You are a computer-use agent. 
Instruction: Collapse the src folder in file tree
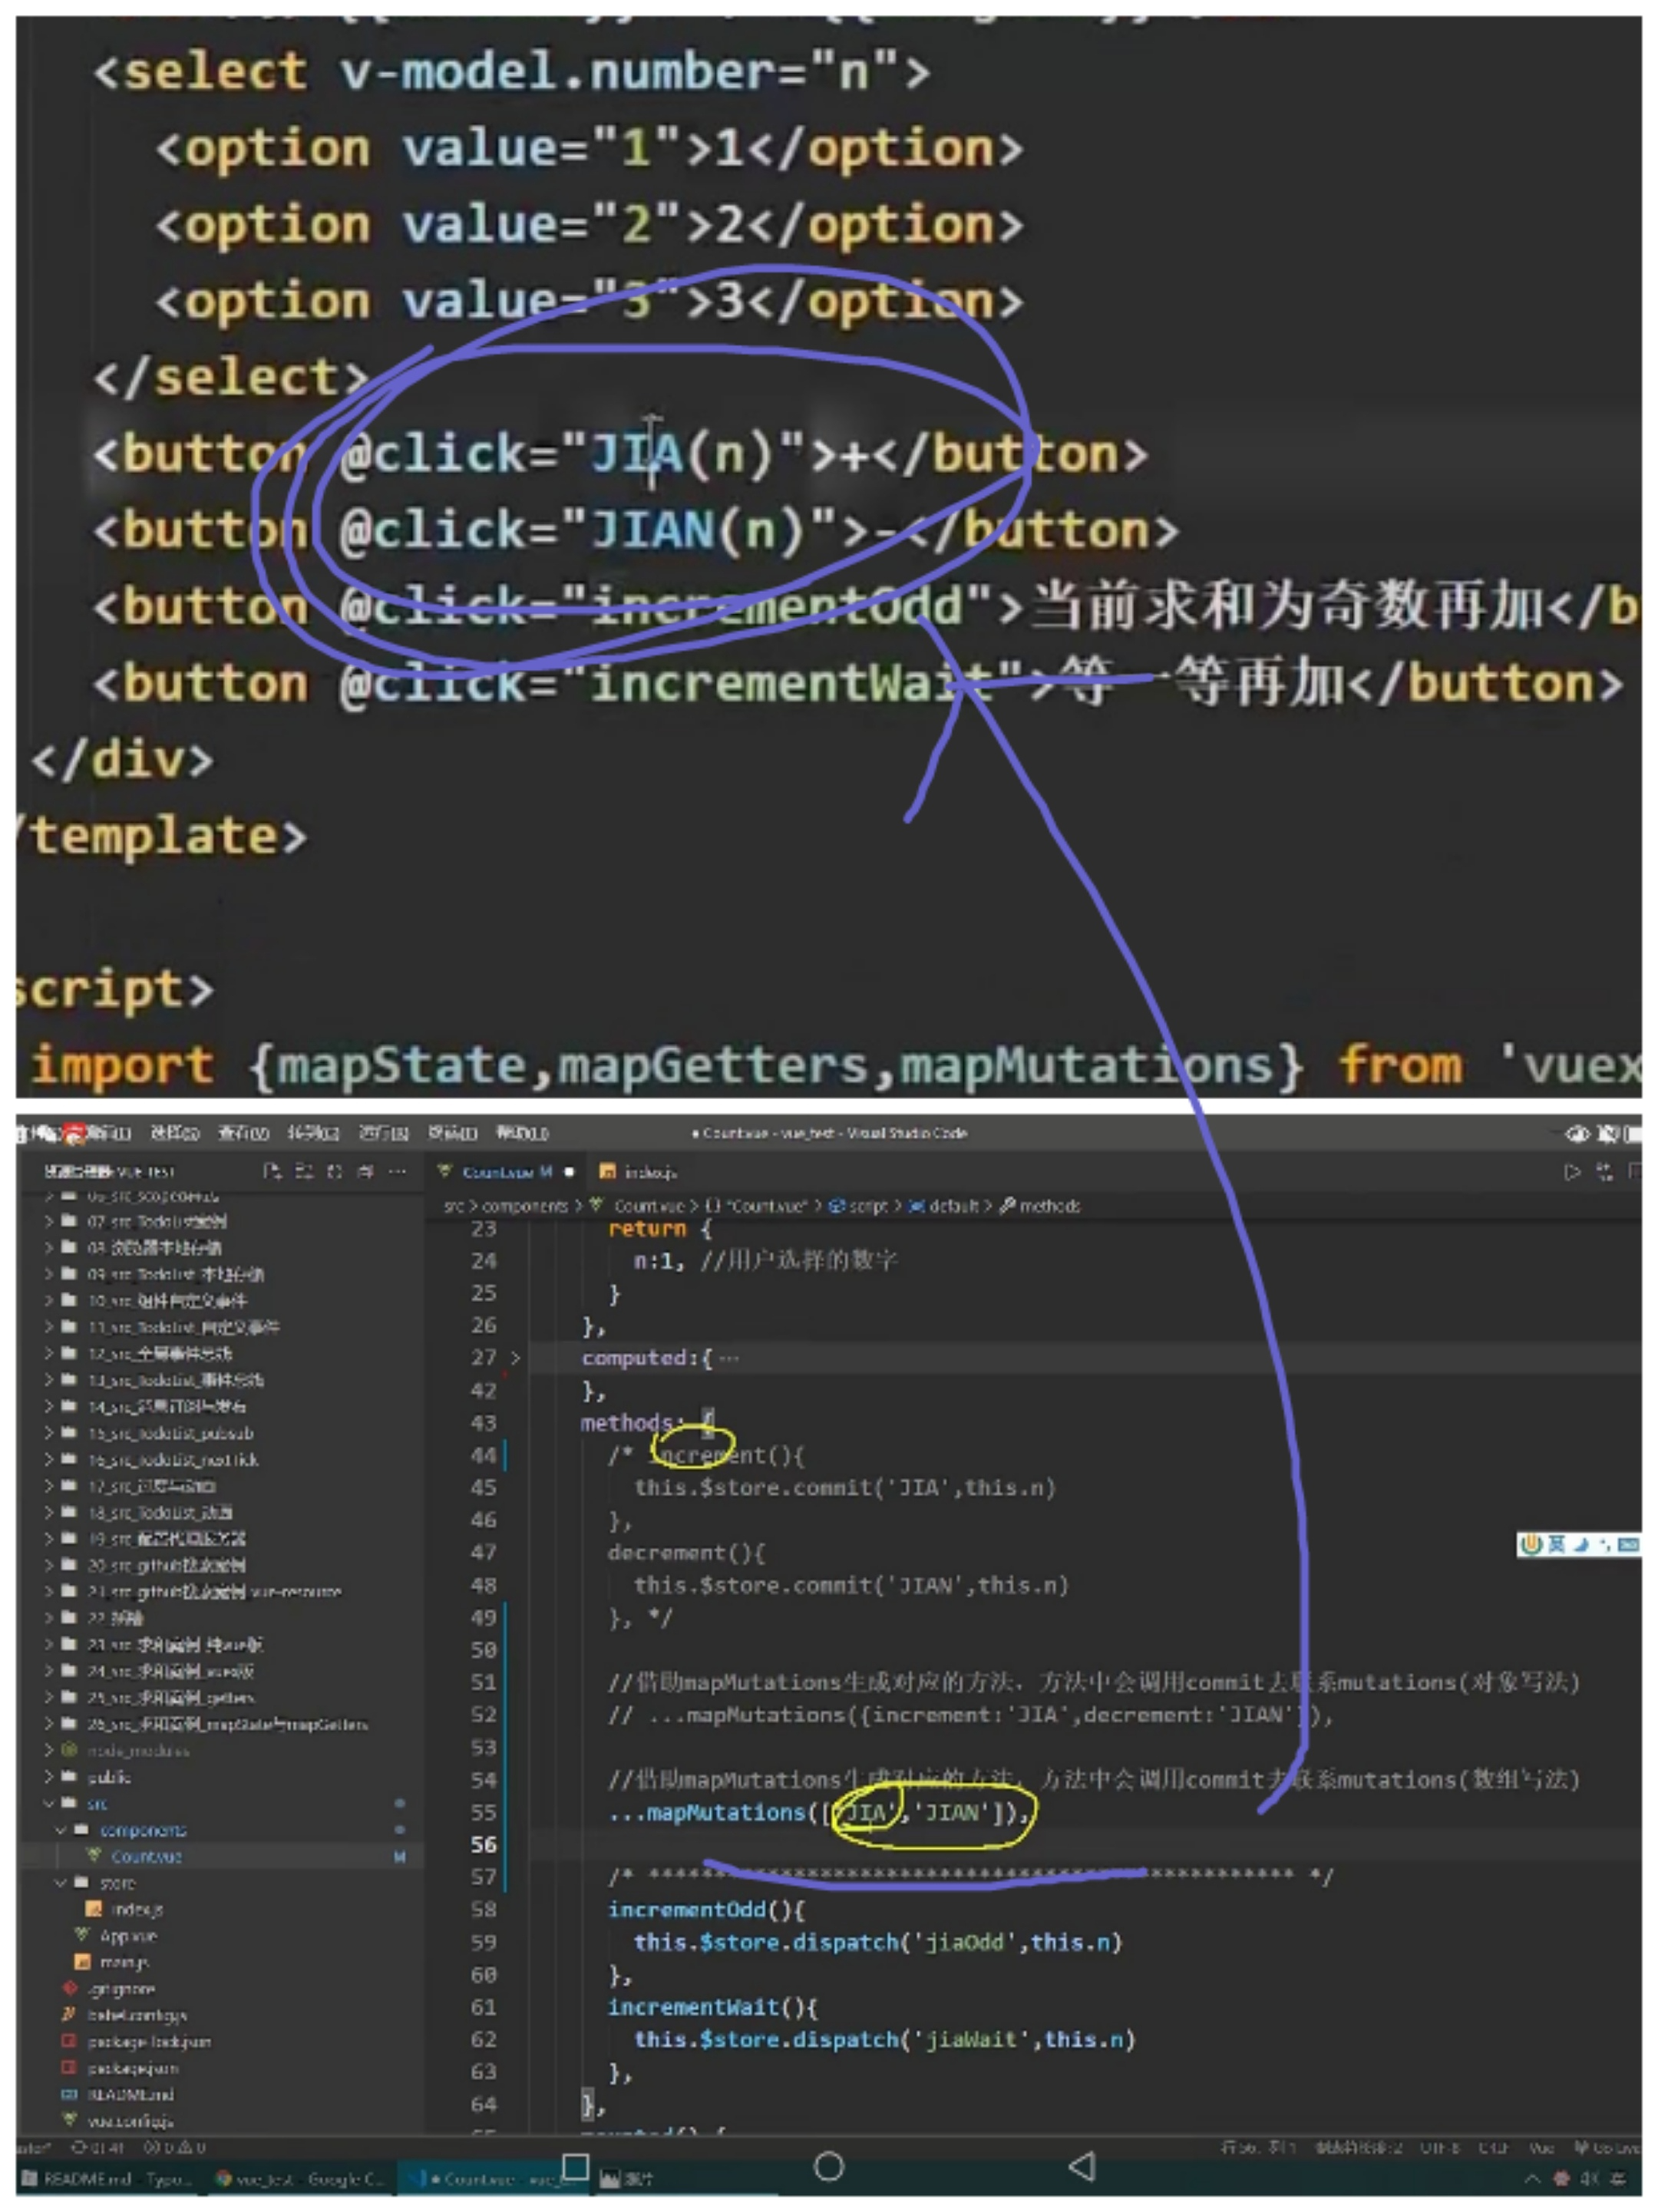pyautogui.click(x=49, y=1803)
